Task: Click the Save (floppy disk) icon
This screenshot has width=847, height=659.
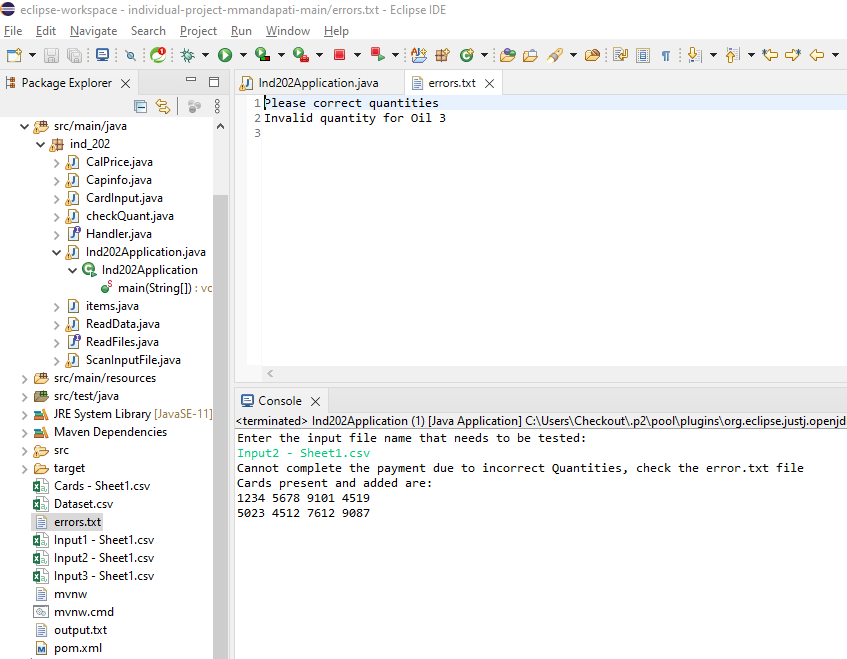Action: (x=51, y=55)
